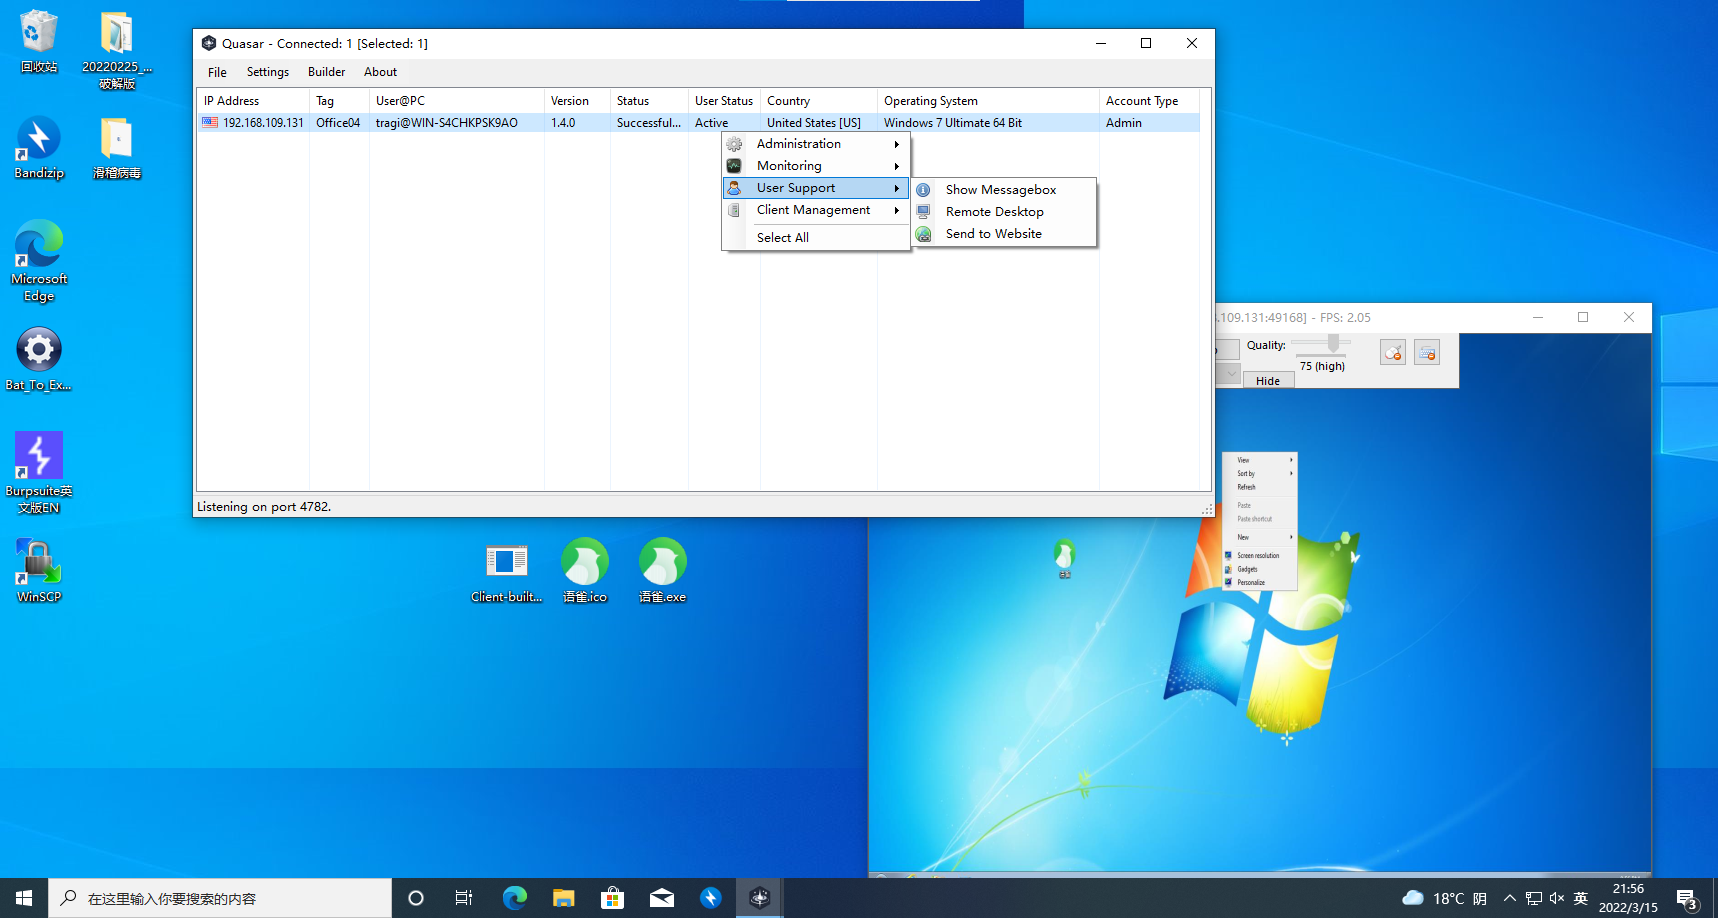
Task: Click the Hide button in remote desktop
Action: [x=1268, y=381]
